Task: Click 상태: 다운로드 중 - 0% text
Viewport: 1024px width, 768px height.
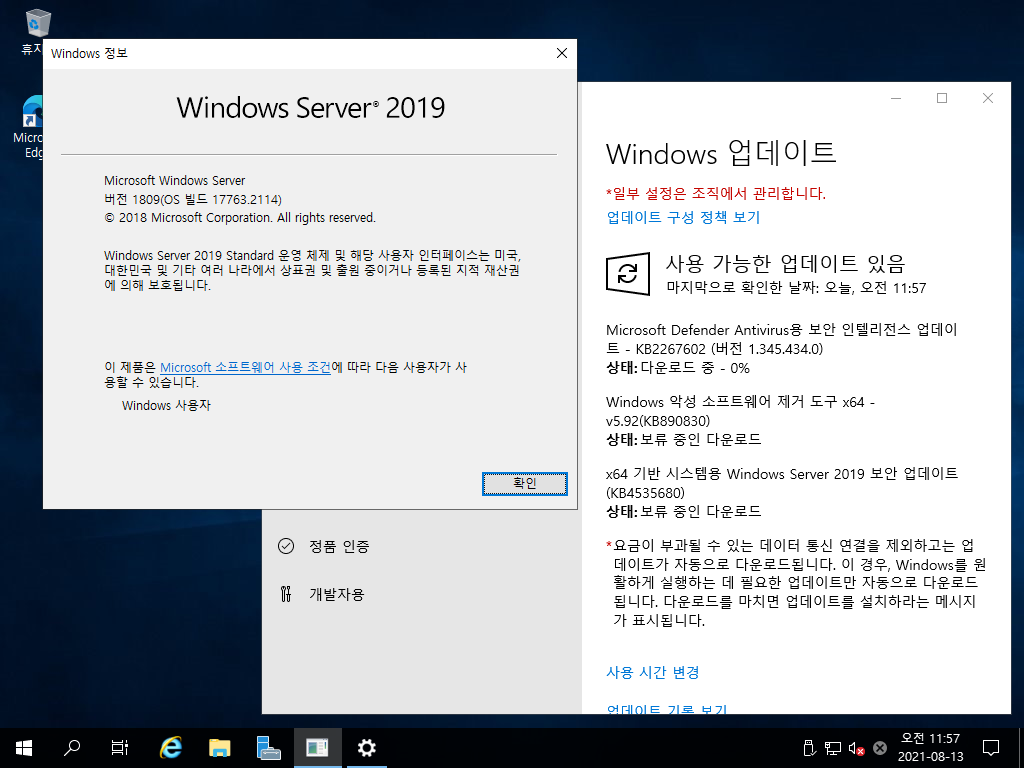Action: [678, 368]
